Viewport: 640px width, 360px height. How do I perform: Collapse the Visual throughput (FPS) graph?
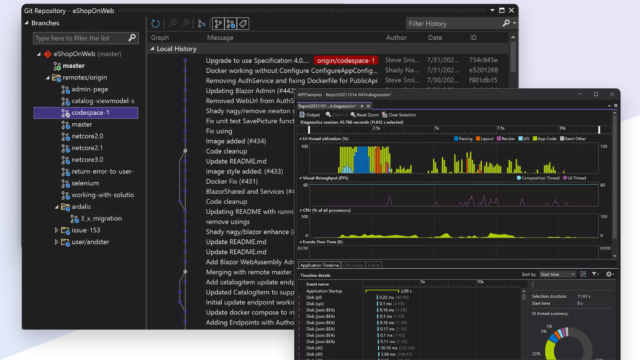coord(301,178)
